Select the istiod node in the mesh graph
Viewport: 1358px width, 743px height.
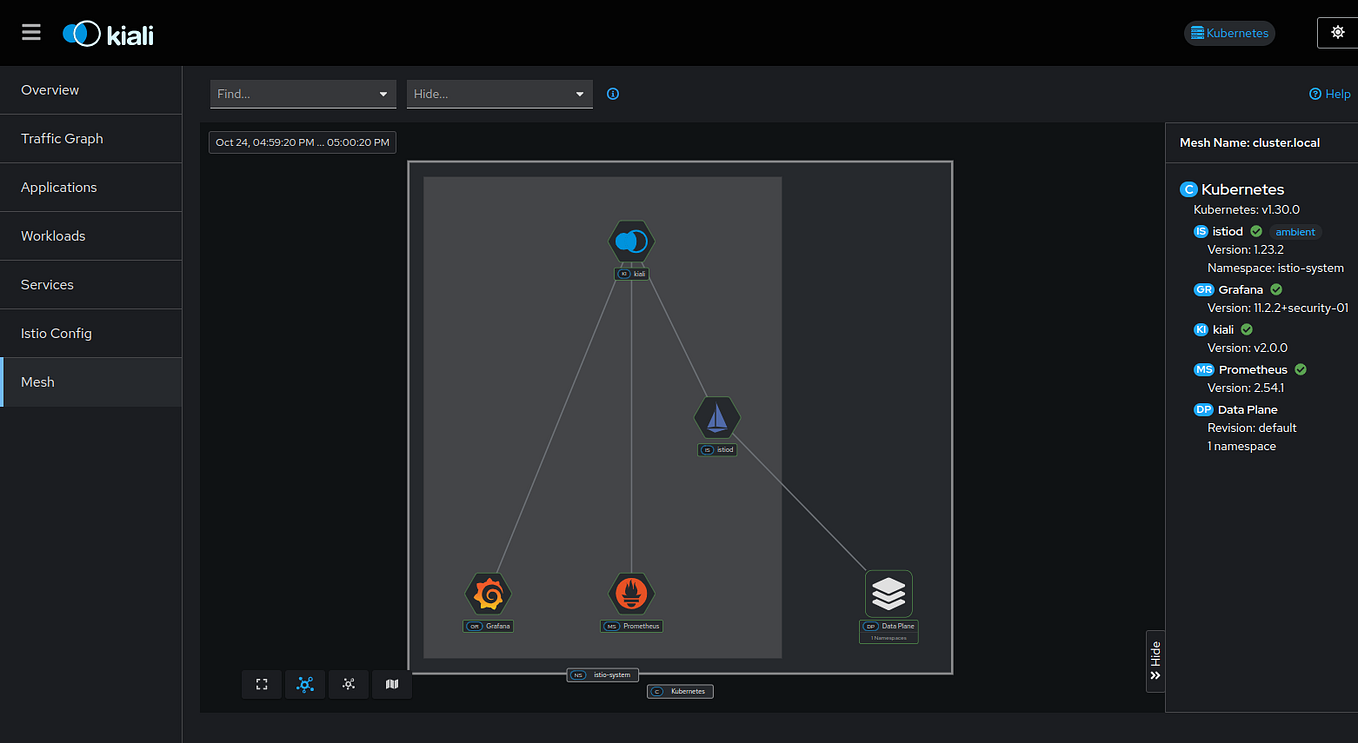[717, 417]
